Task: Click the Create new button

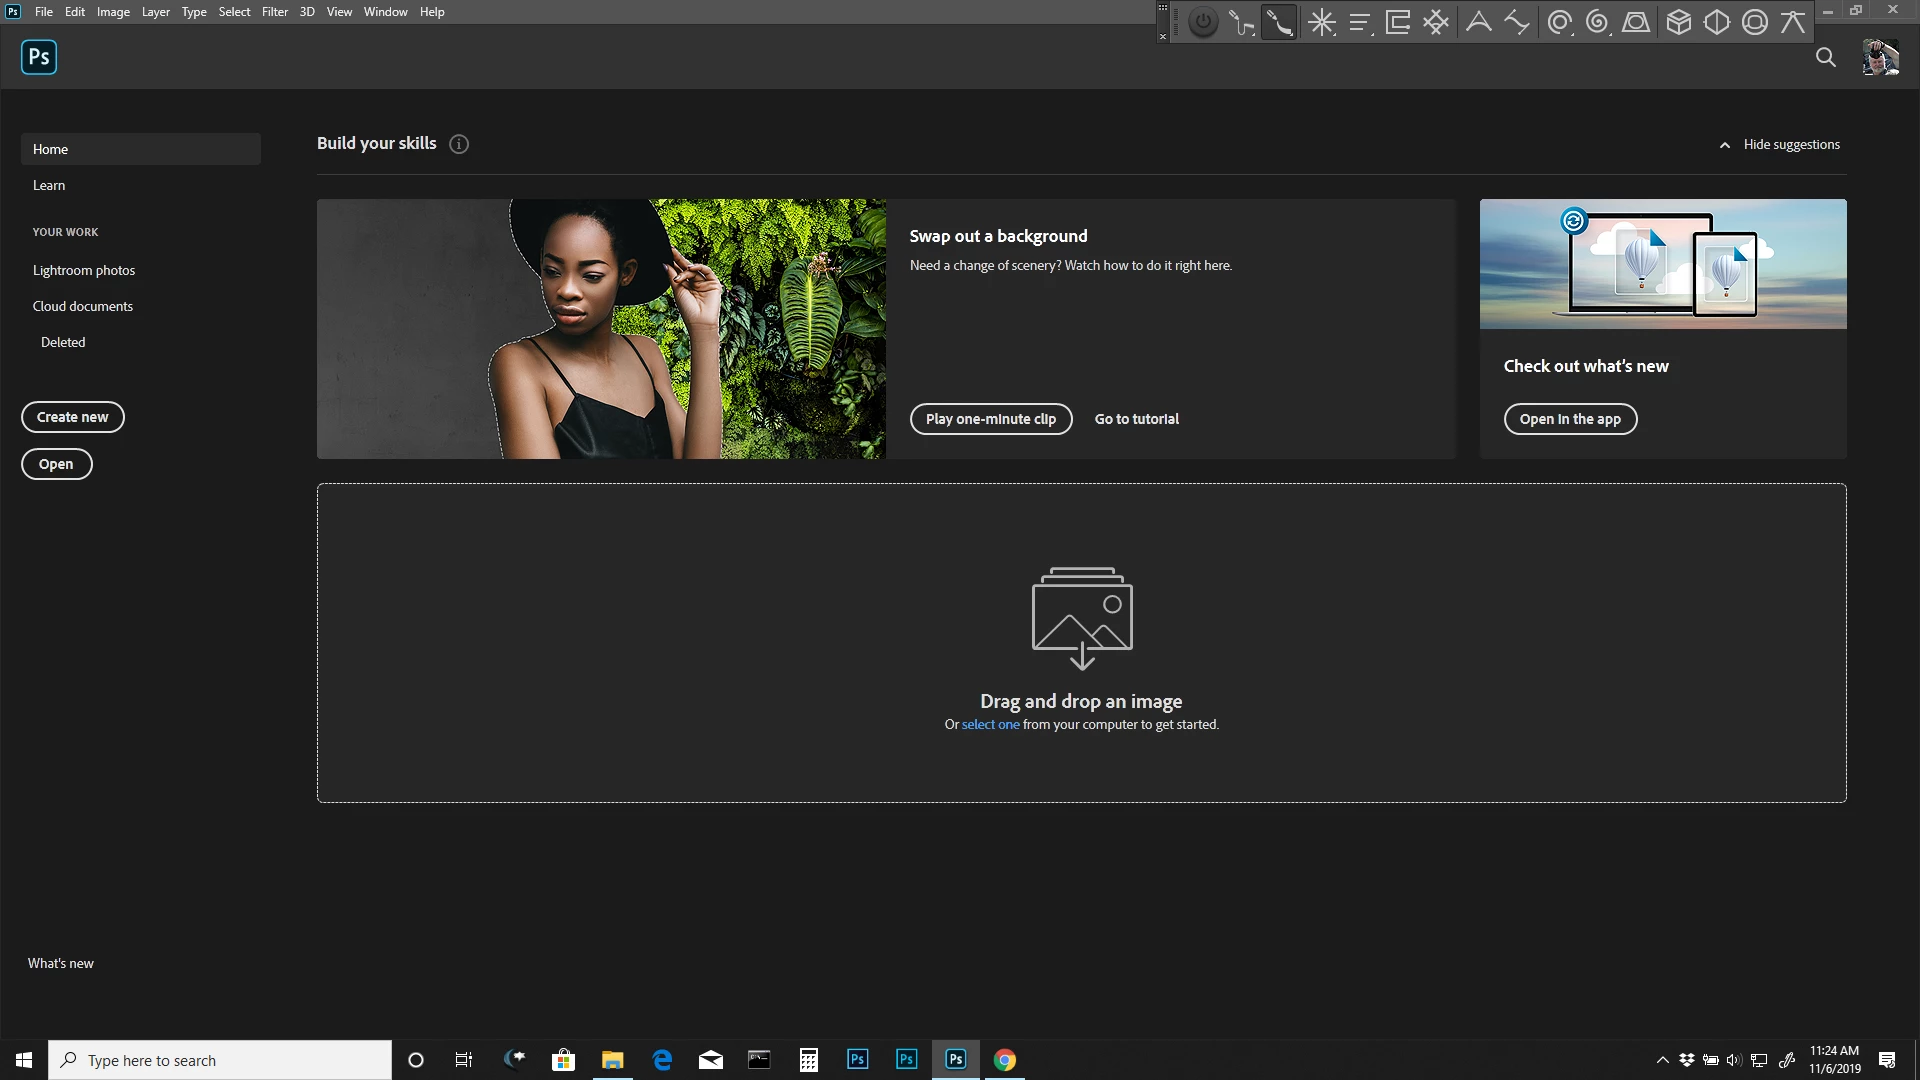Action: point(72,417)
